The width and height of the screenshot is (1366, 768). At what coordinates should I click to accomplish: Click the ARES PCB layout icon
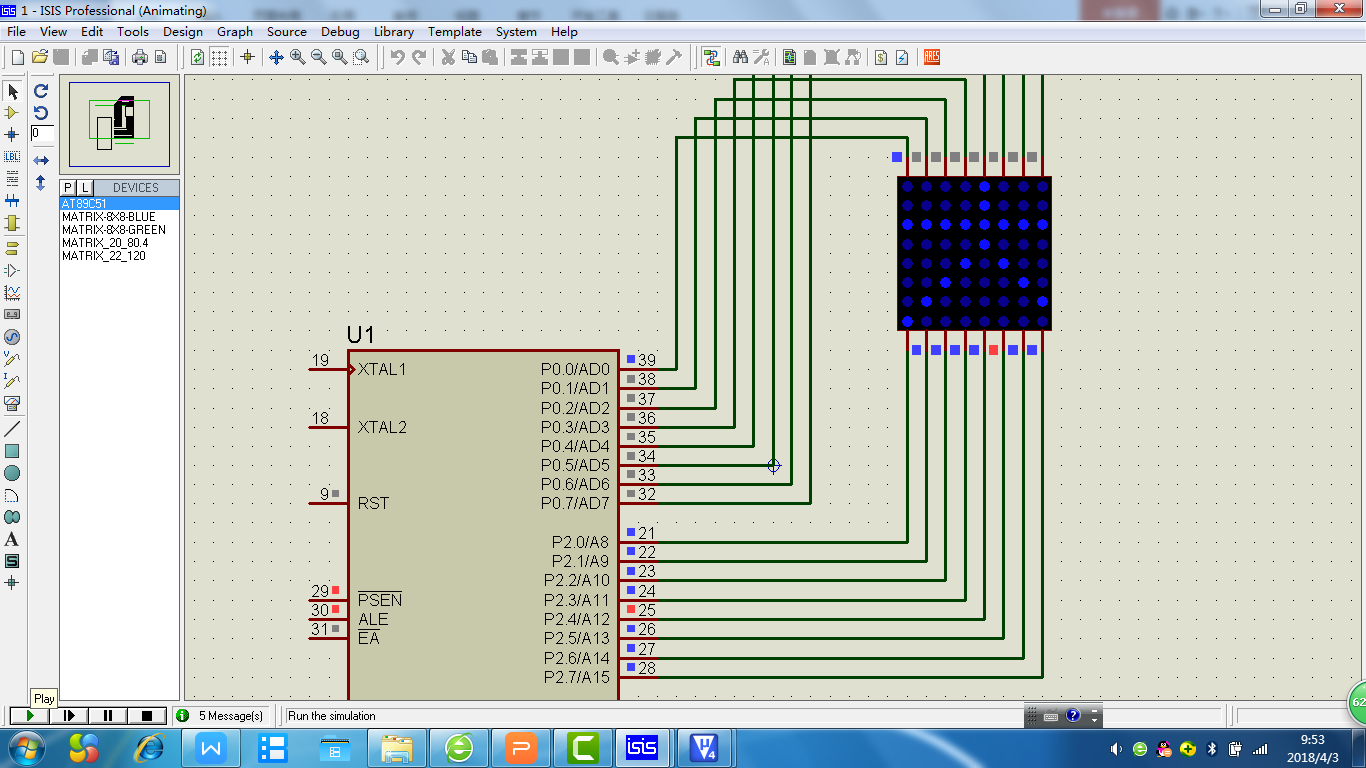click(932, 57)
